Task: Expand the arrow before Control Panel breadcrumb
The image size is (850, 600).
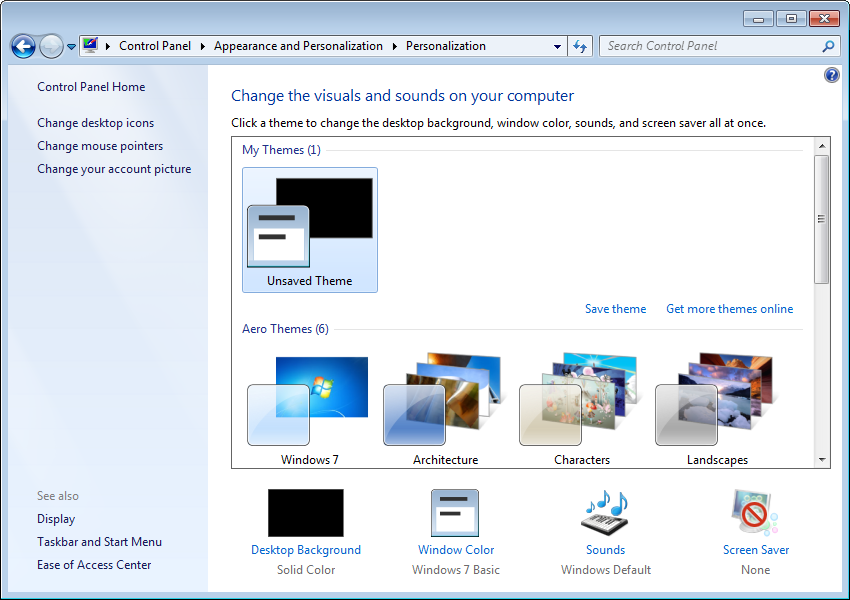Action: [108, 47]
